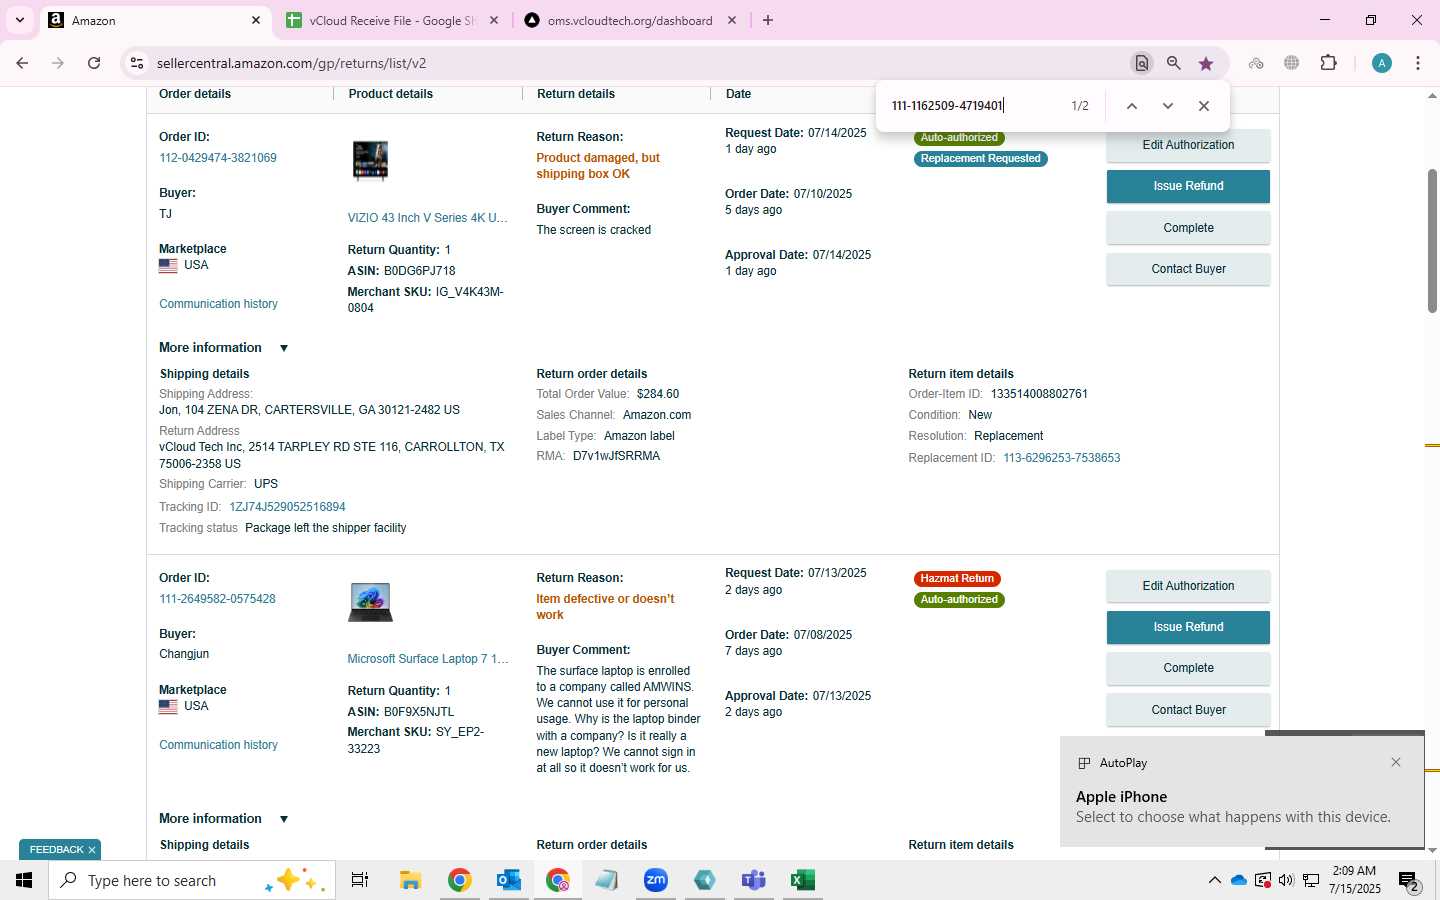1440x900 pixels.
Task: Contact Buyer for the VIZIO return
Action: tap(1188, 269)
